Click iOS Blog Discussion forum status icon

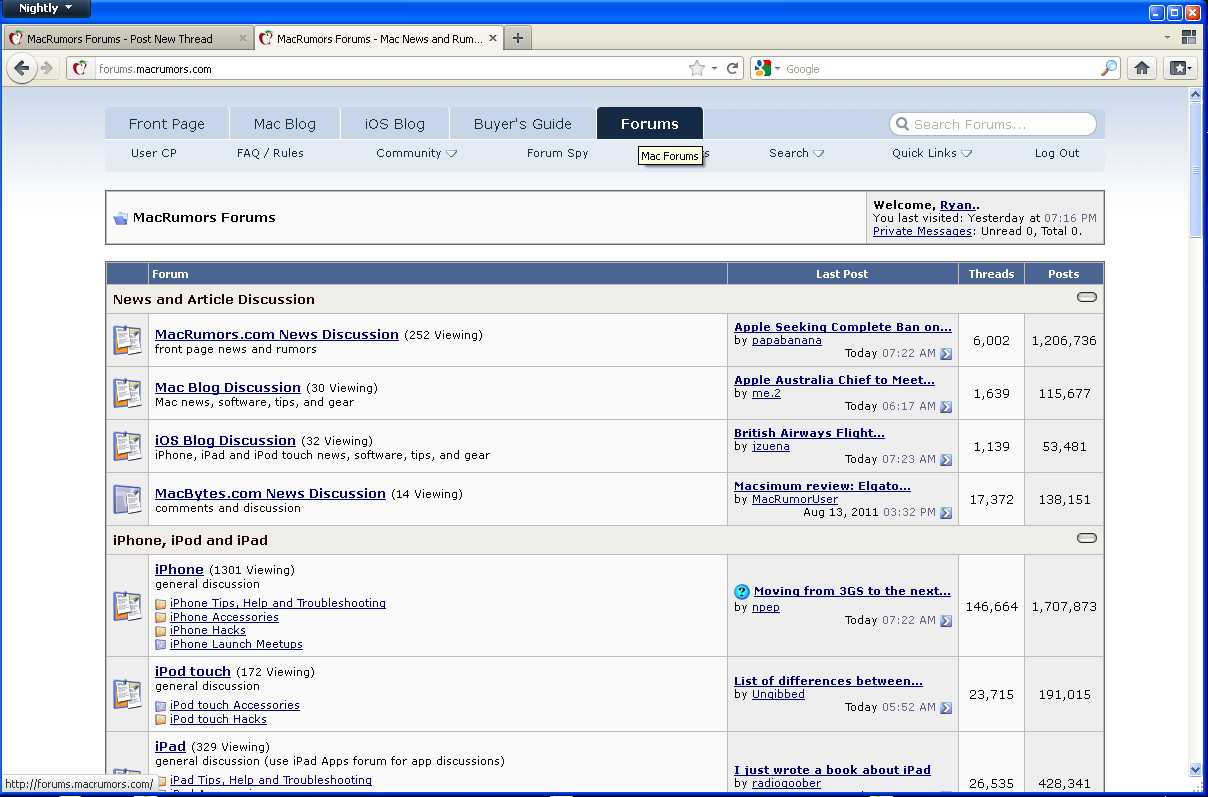(127, 446)
